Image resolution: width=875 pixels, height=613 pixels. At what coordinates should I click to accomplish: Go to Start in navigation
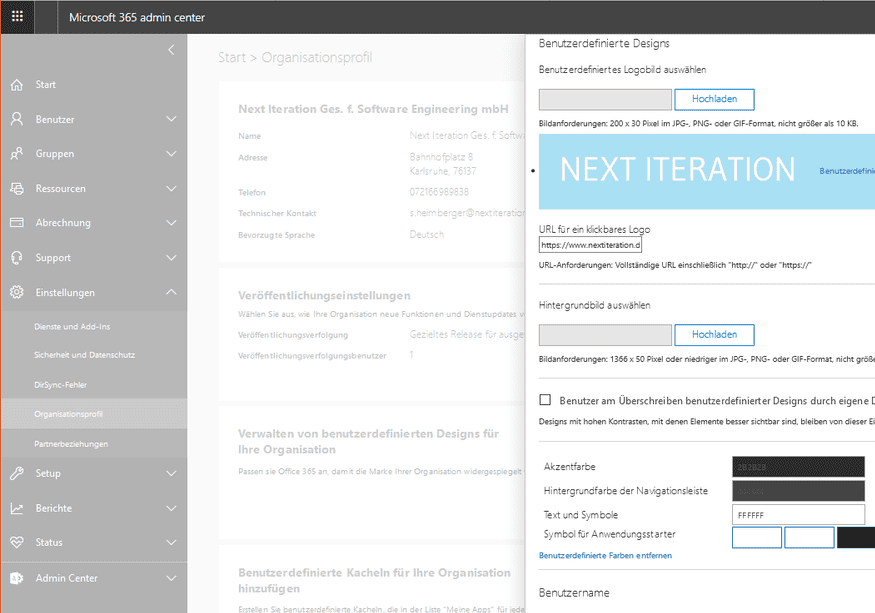pyautogui.click(x=45, y=85)
